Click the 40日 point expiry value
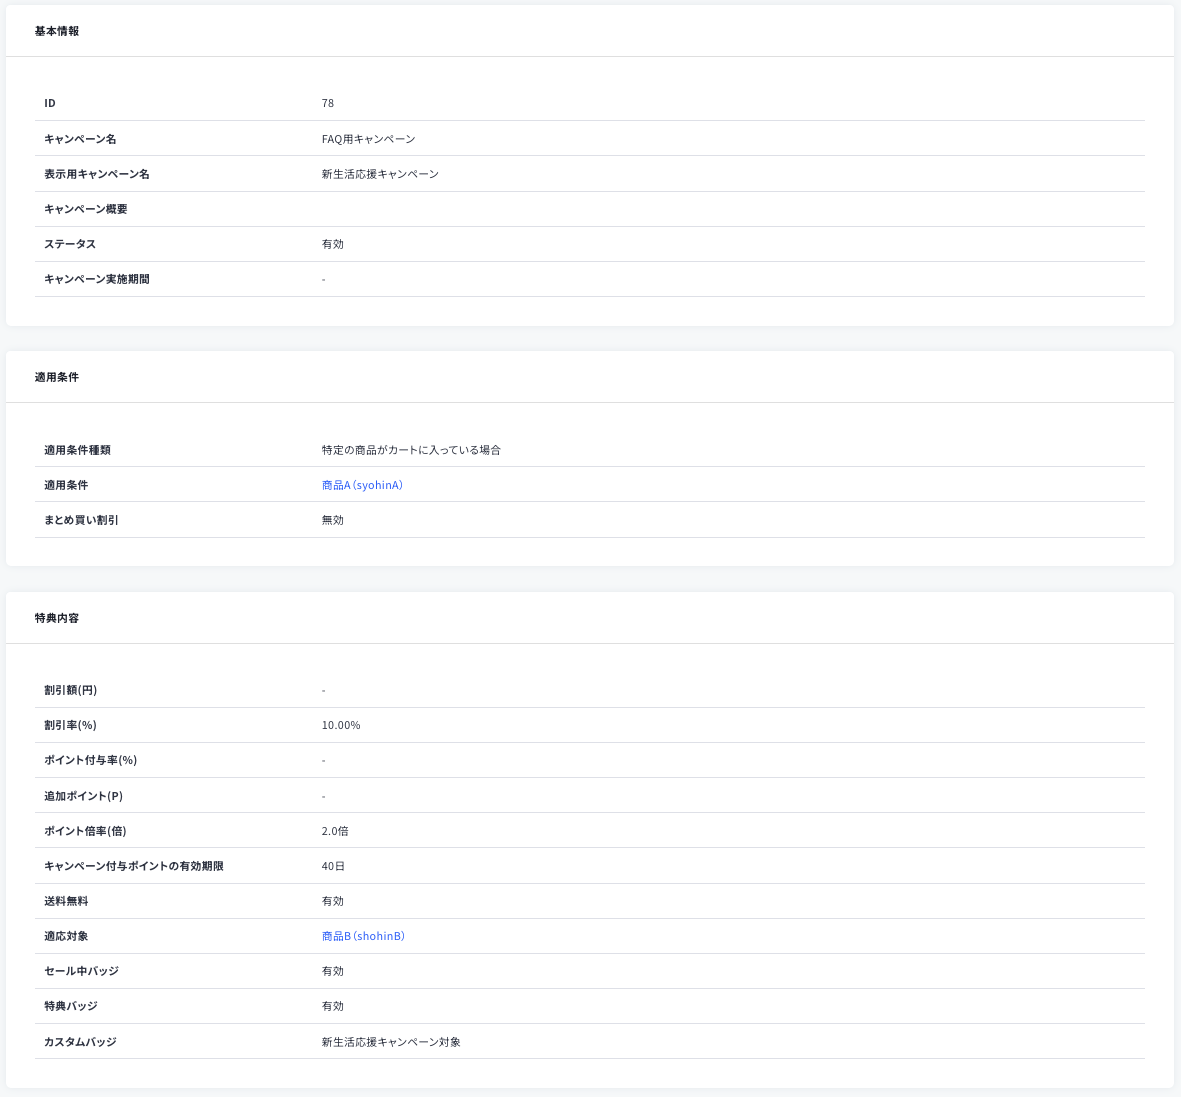1181x1097 pixels. 333,866
